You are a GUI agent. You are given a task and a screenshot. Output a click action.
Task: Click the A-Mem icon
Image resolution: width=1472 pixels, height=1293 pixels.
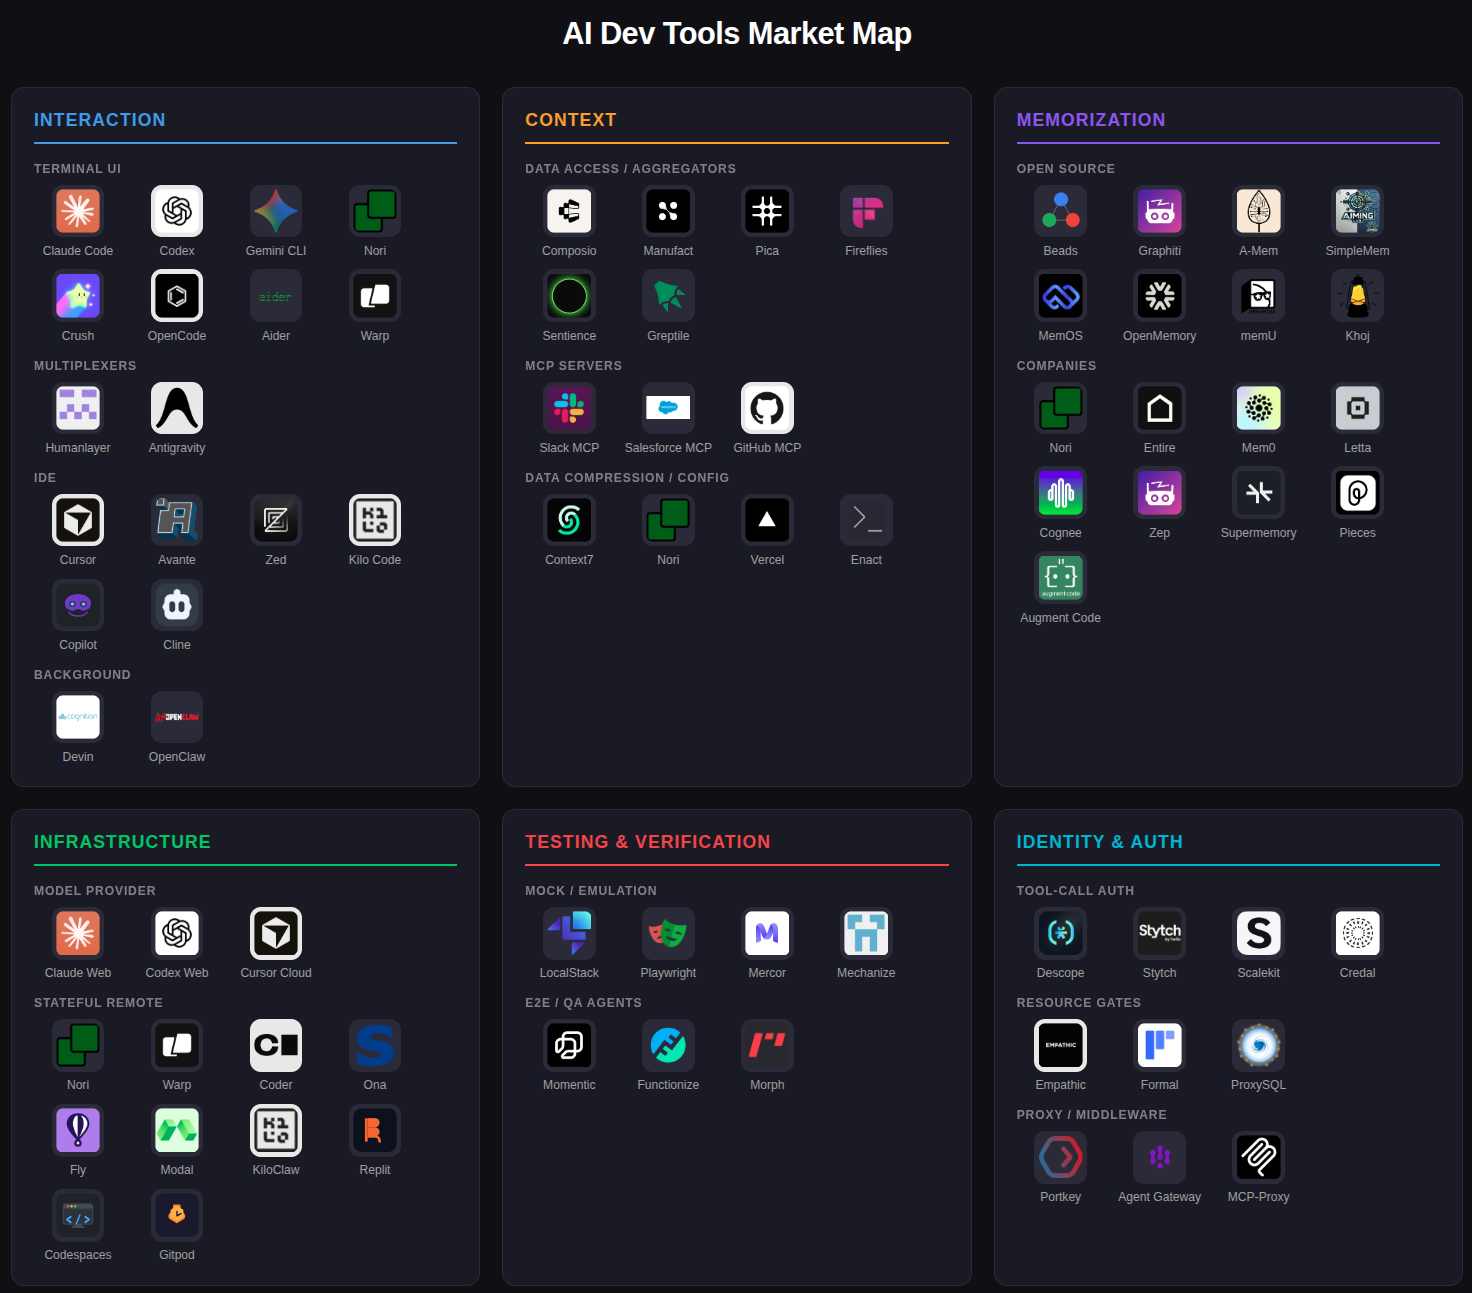pyautogui.click(x=1259, y=211)
